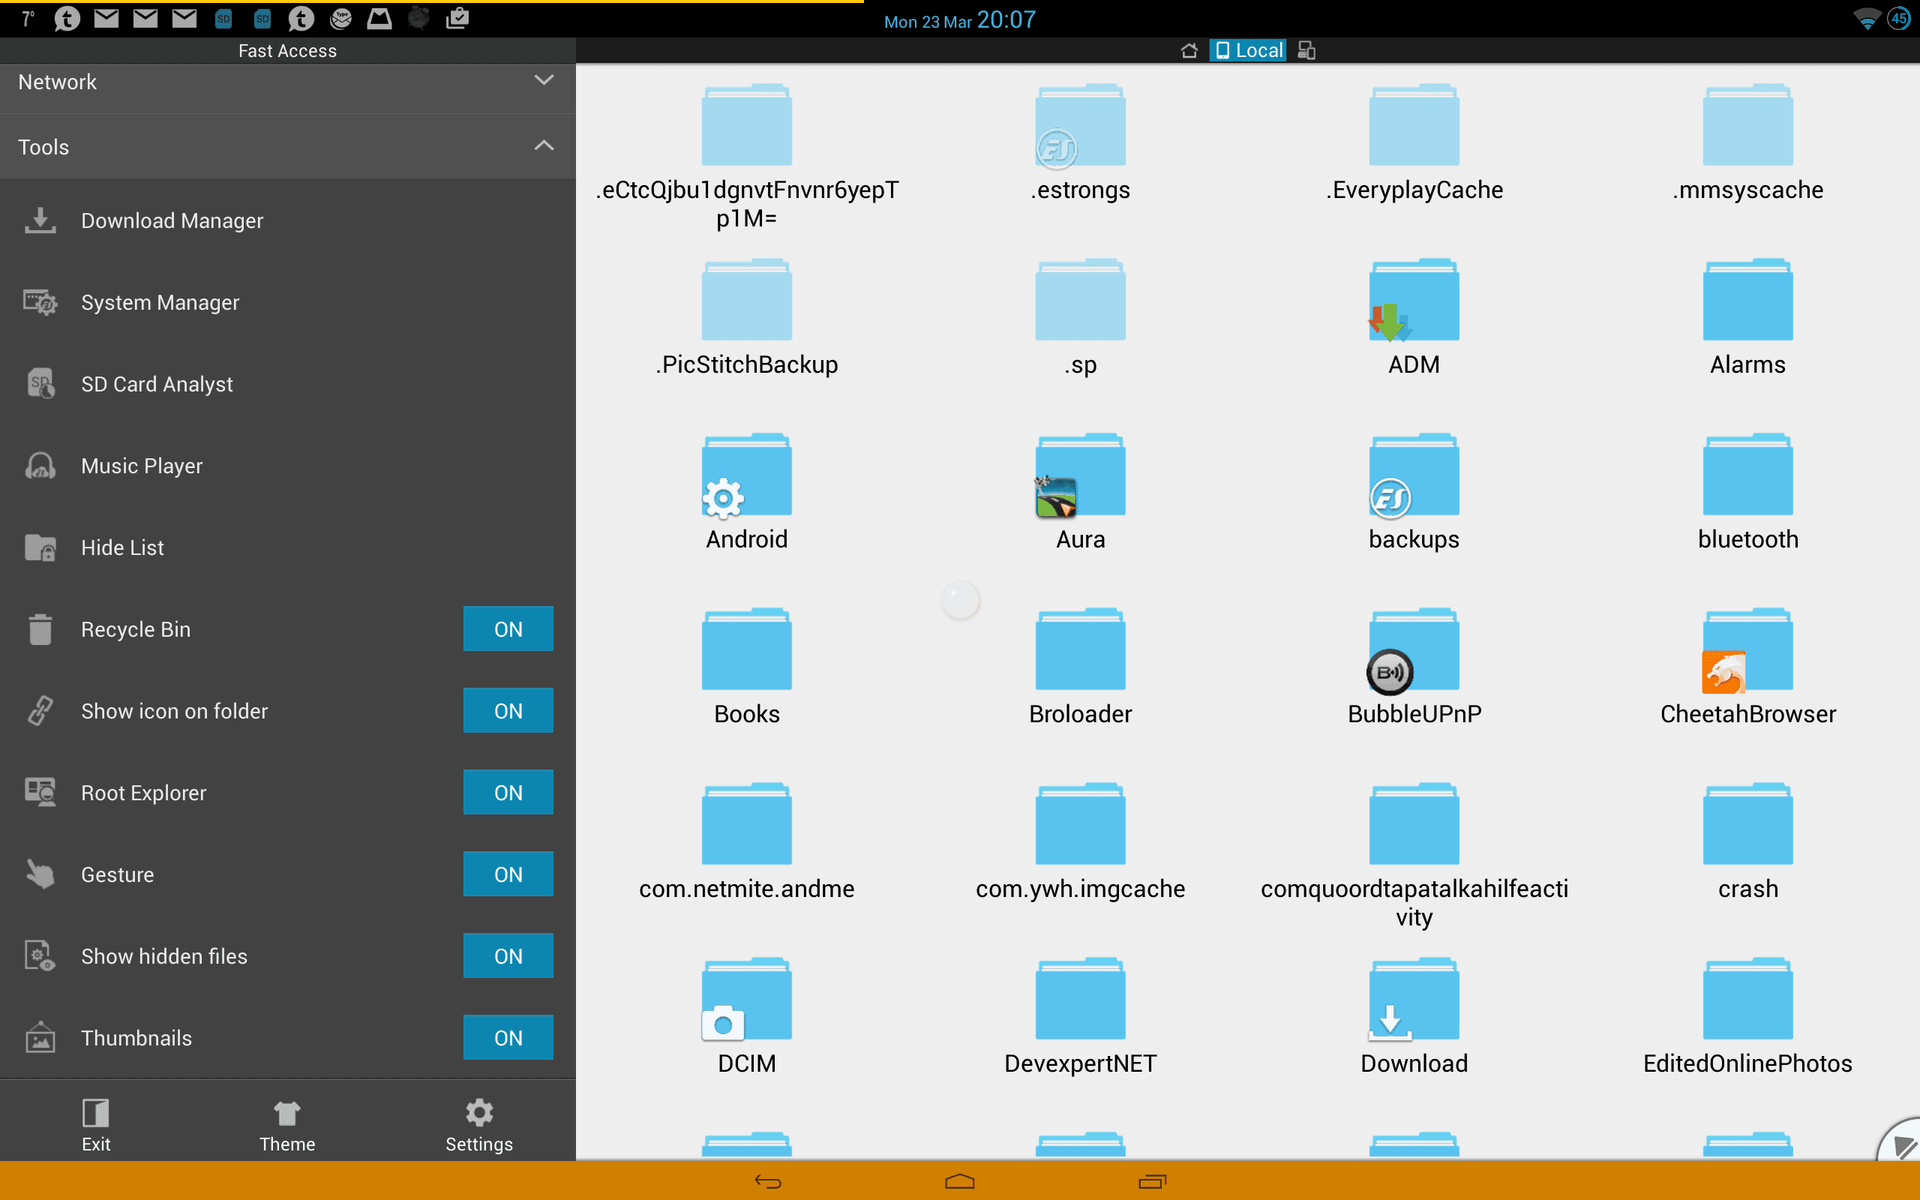
Task: Open the BubbleUPnP folder
Action: [1414, 667]
